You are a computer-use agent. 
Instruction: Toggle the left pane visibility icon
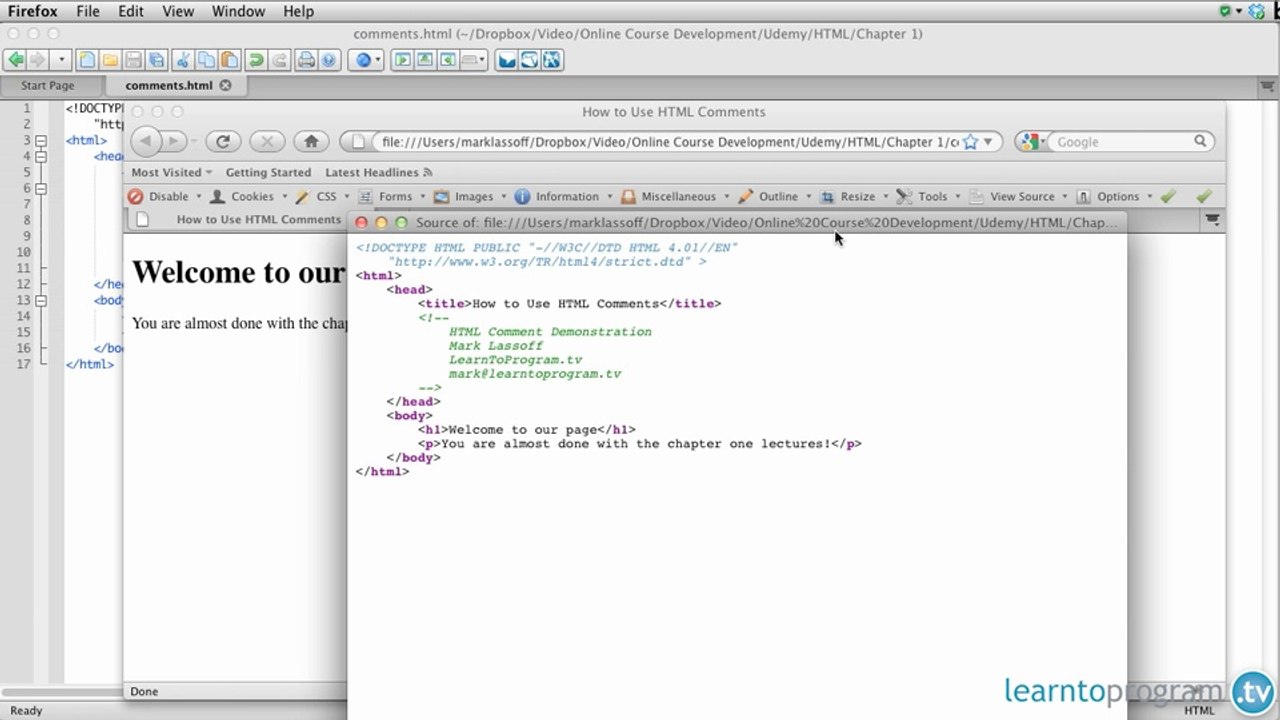[x=402, y=60]
